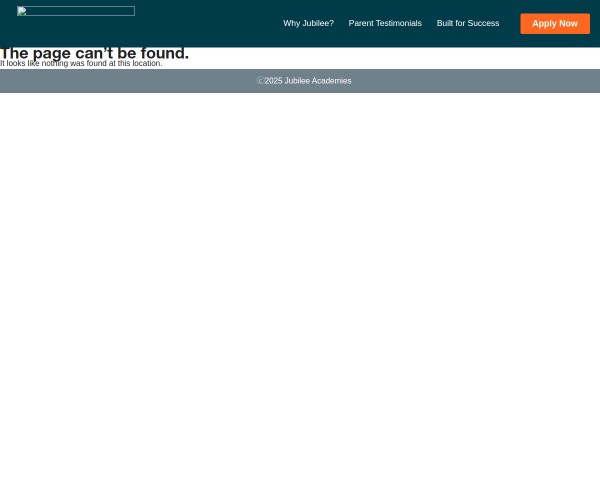Click the text "It looks like nothing was found at this location."
The image size is (600, 490).
[81, 63]
